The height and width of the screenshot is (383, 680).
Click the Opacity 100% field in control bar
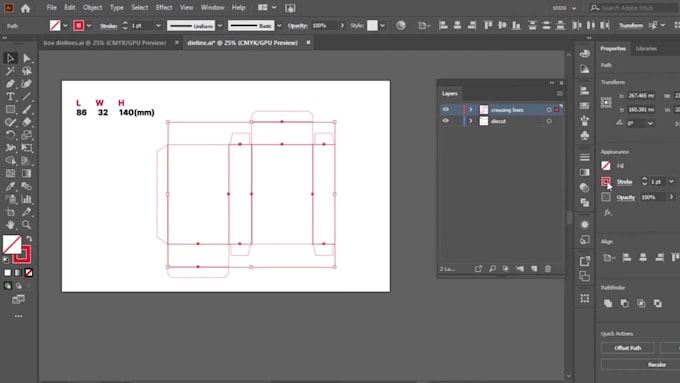click(x=324, y=26)
